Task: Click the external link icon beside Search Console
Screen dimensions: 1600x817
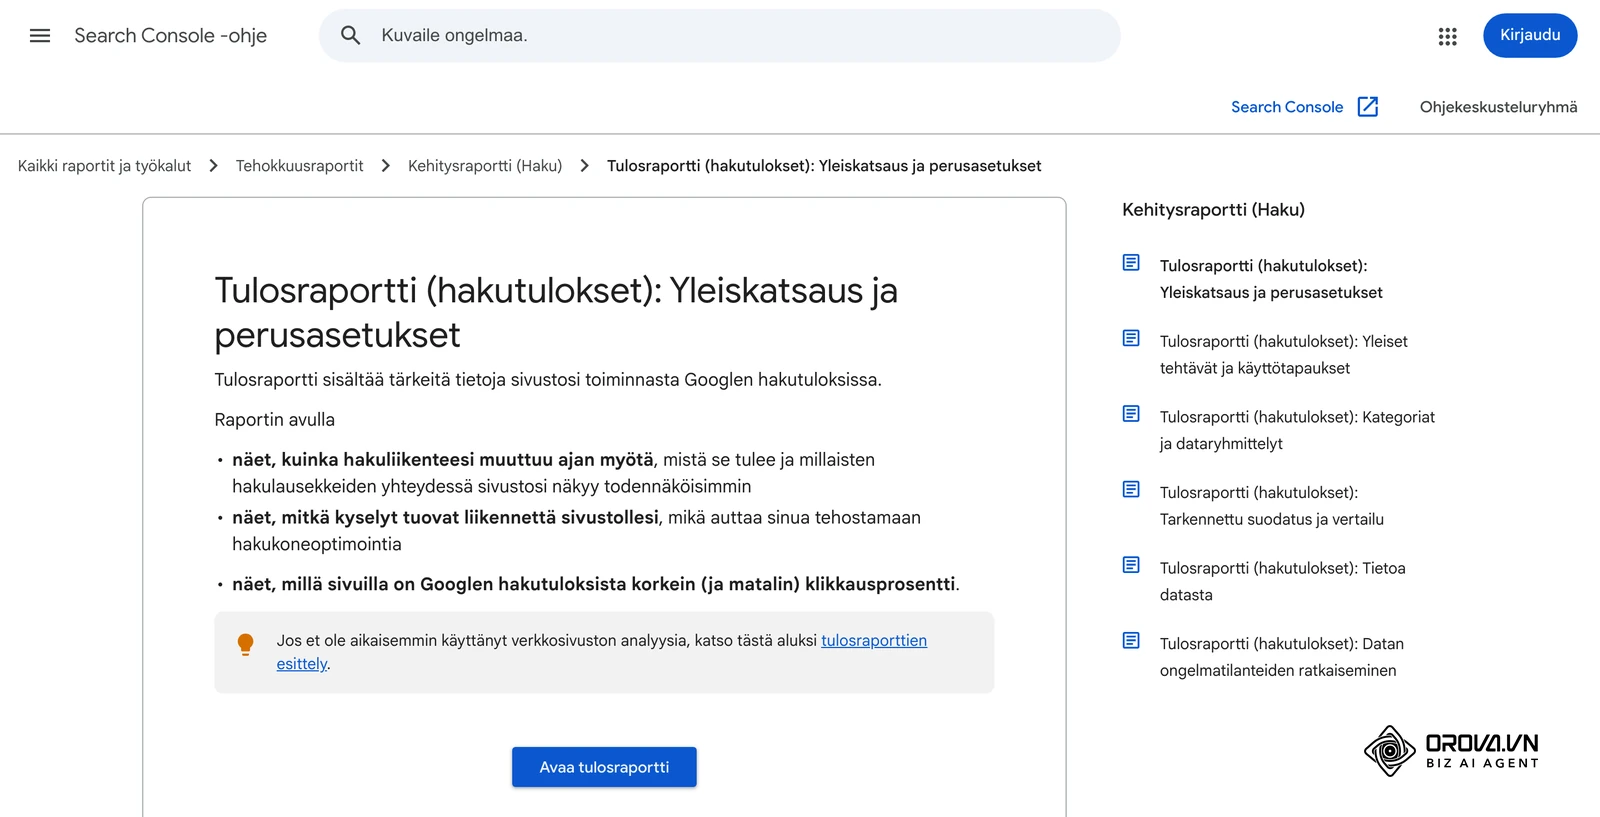Action: [1368, 107]
